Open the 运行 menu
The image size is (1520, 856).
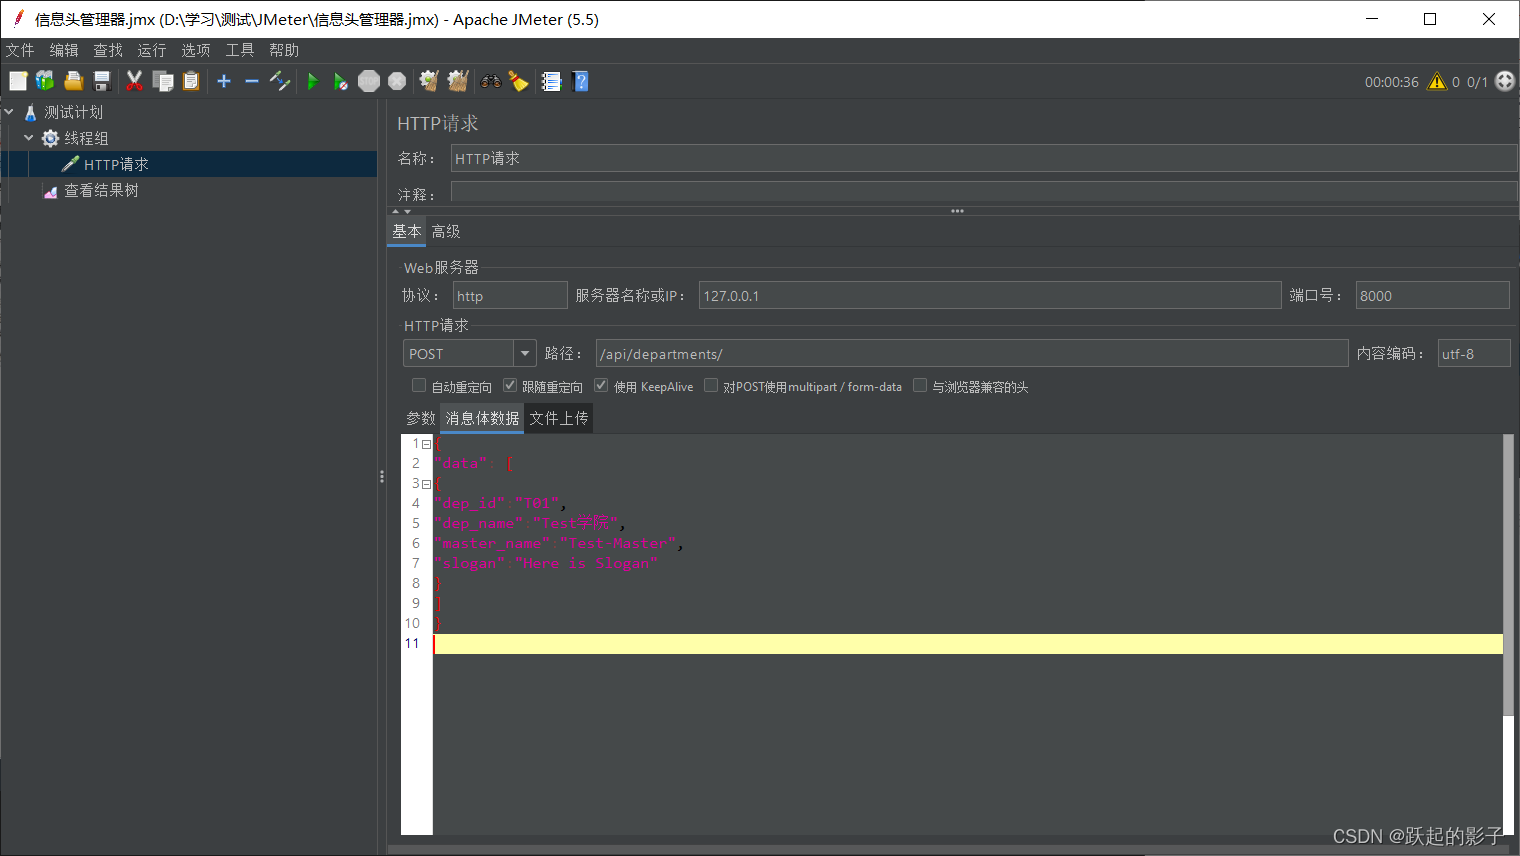click(152, 50)
